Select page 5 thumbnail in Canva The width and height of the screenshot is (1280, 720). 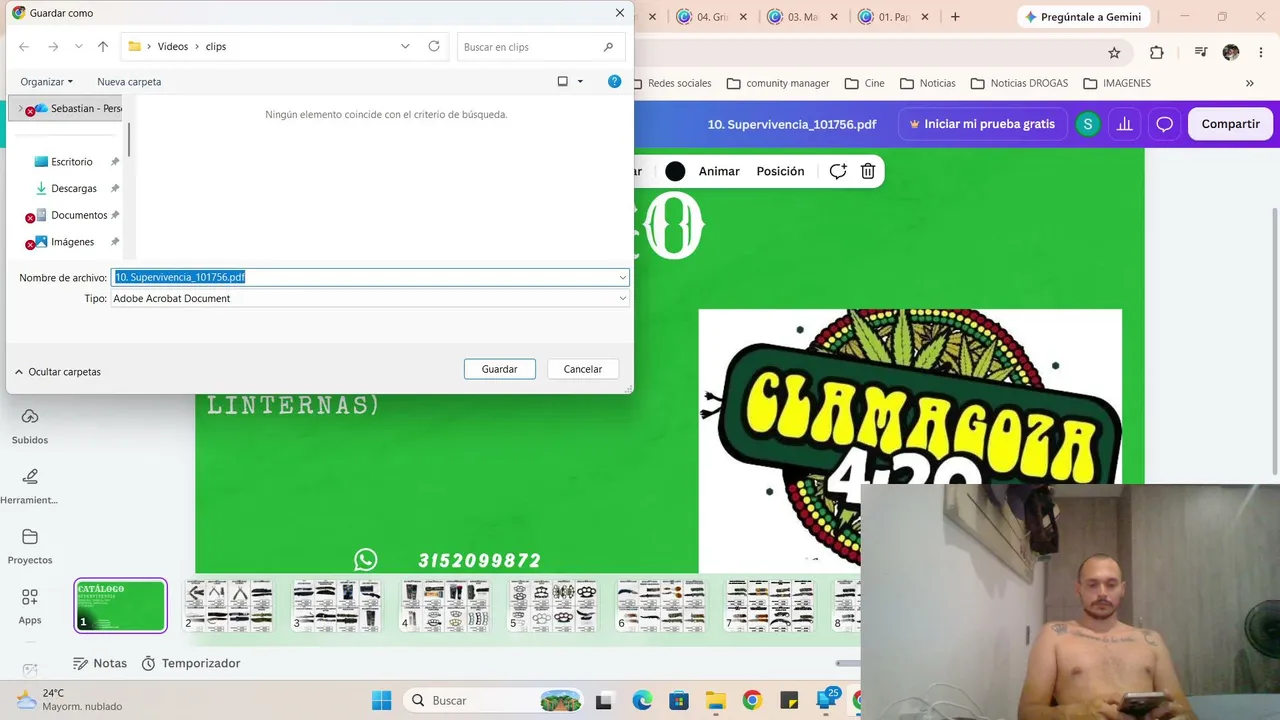553,606
